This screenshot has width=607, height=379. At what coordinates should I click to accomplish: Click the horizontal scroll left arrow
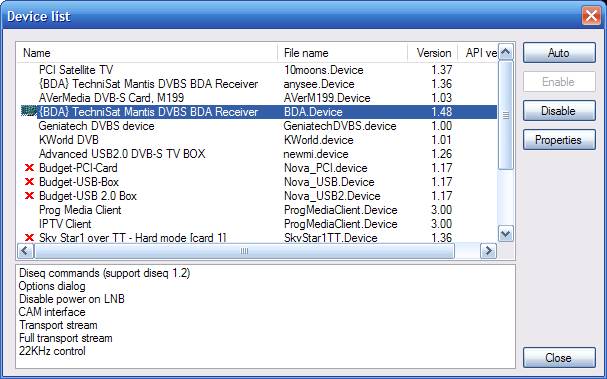(25, 251)
